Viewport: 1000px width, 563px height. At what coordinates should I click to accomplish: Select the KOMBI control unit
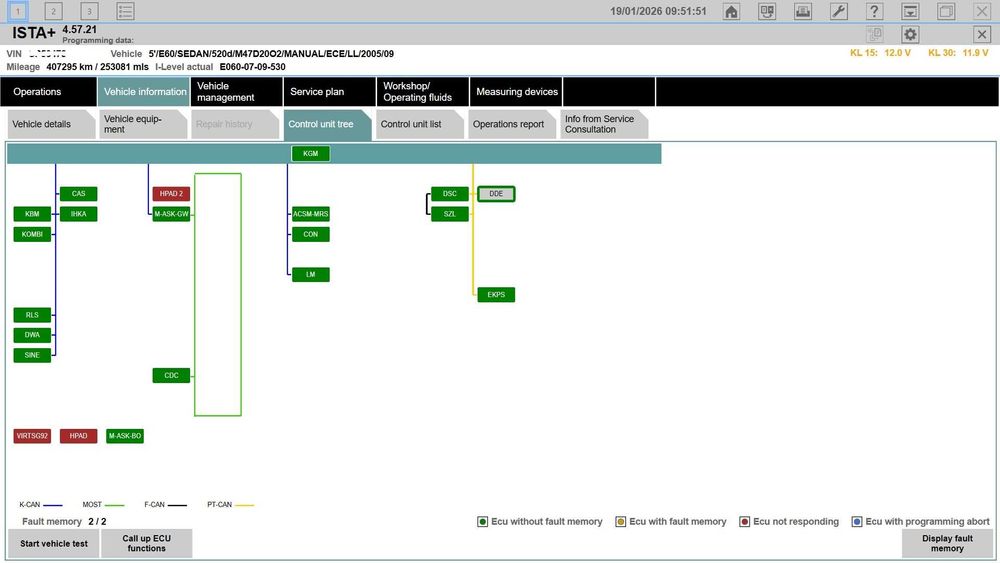pos(32,234)
